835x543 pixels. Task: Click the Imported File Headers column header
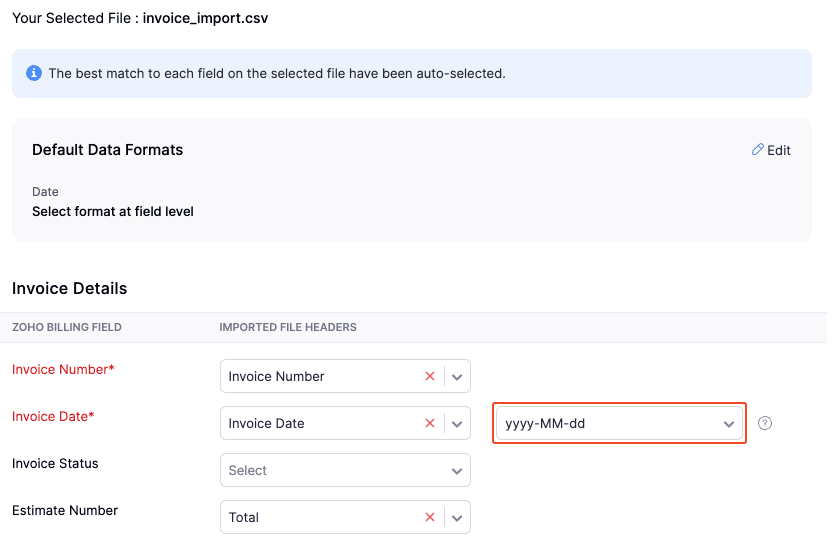[288, 327]
